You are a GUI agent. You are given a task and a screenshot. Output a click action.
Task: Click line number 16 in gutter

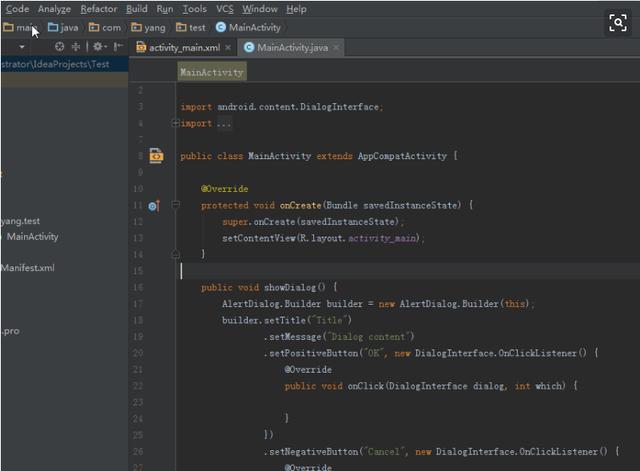pyautogui.click(x=138, y=287)
